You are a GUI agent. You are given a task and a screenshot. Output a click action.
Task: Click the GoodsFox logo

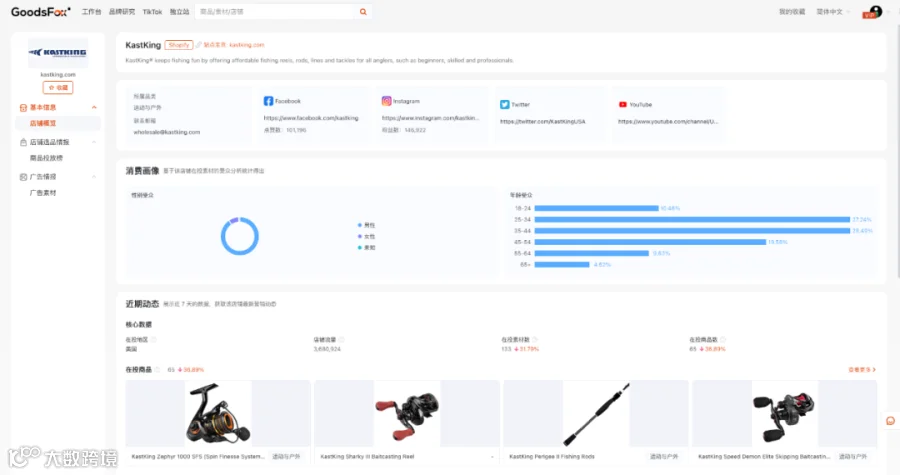(x=41, y=11)
